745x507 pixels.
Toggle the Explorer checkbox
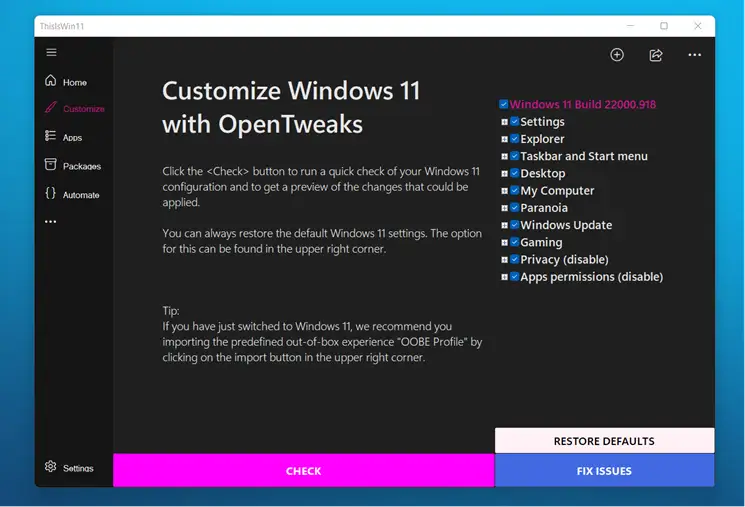(515, 139)
